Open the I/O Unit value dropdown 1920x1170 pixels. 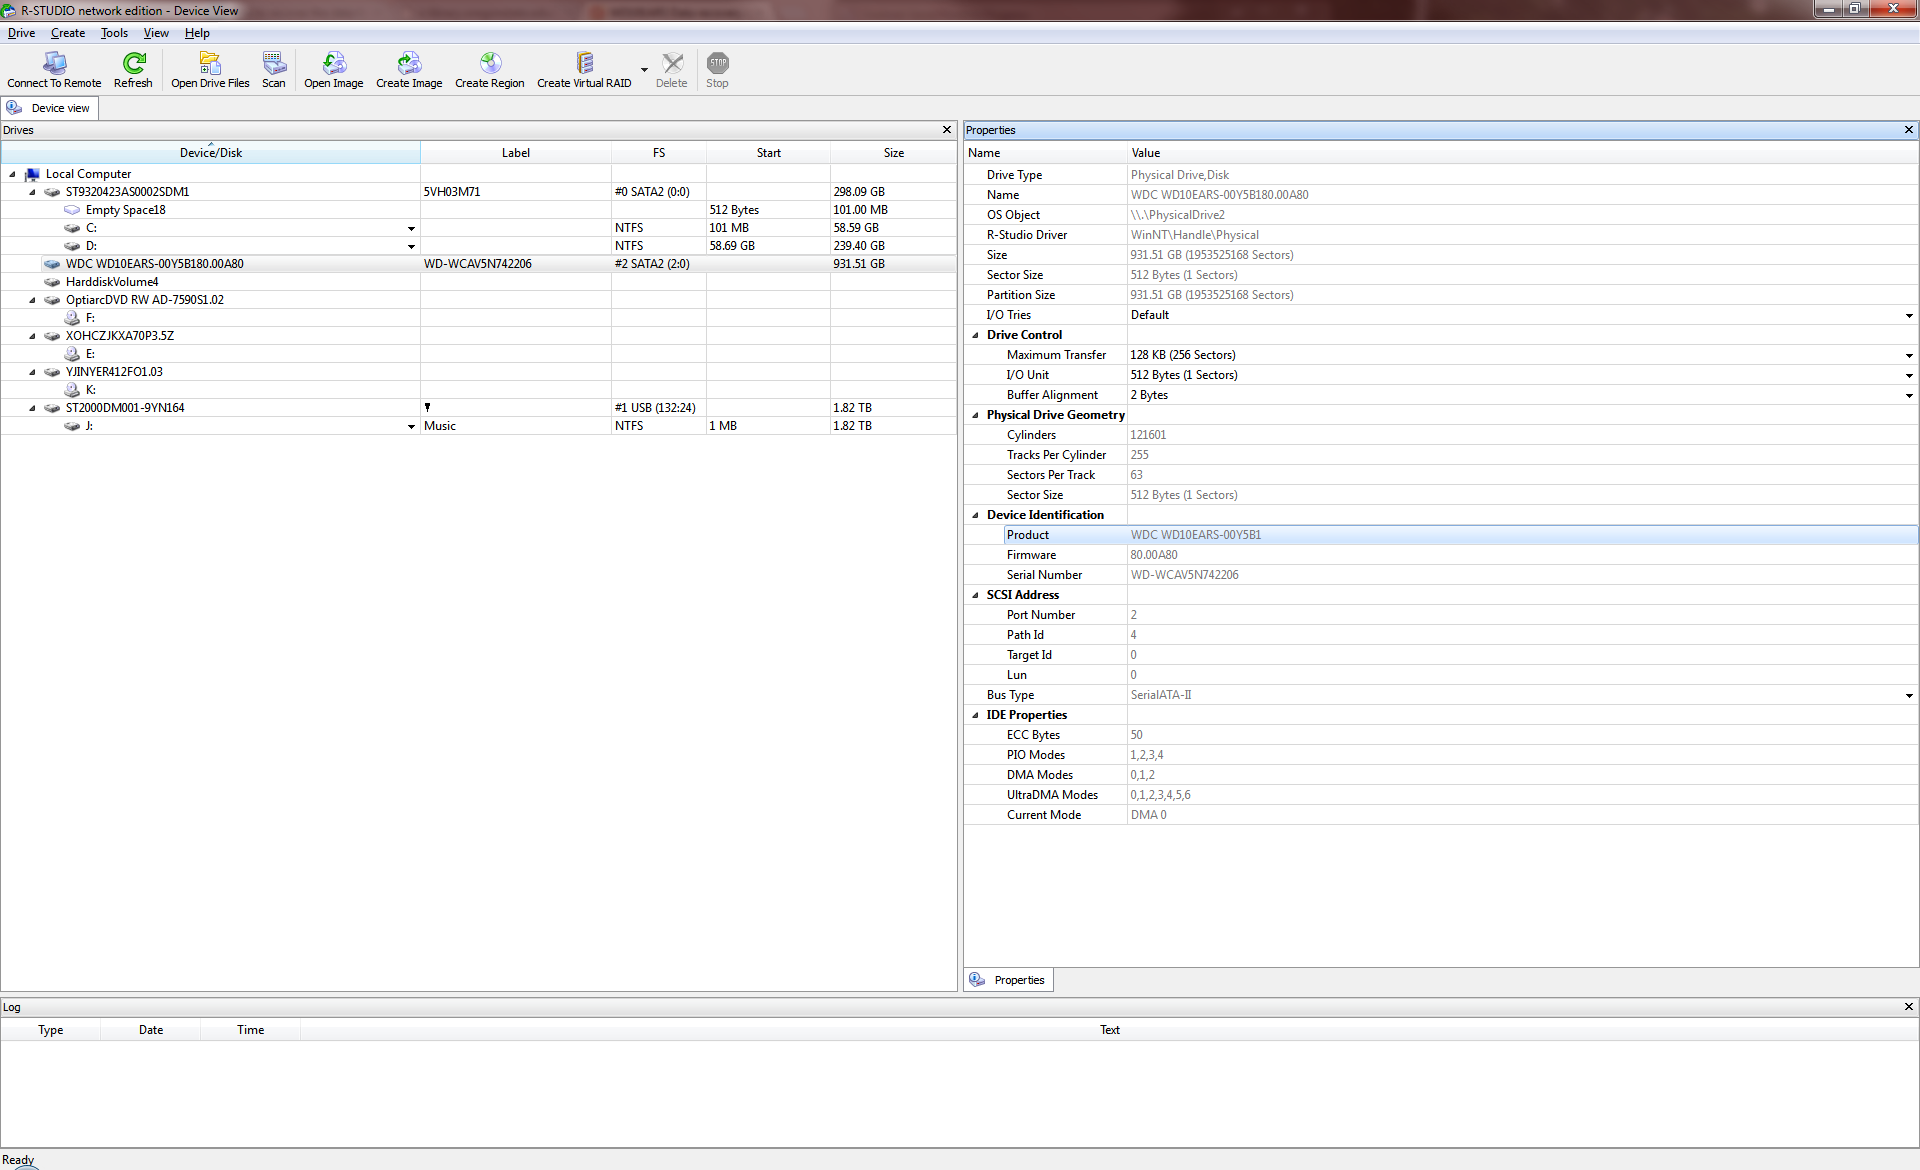(x=1909, y=376)
